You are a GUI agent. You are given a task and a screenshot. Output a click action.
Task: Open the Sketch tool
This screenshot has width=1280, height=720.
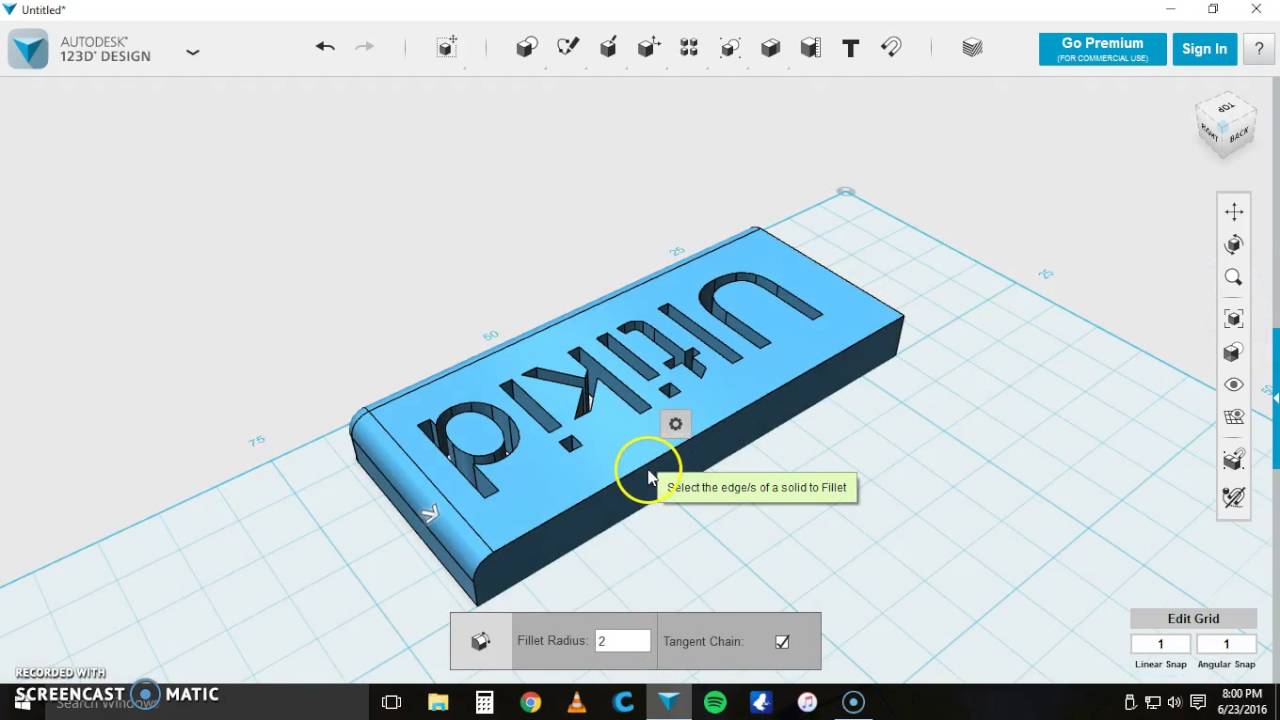pos(568,47)
